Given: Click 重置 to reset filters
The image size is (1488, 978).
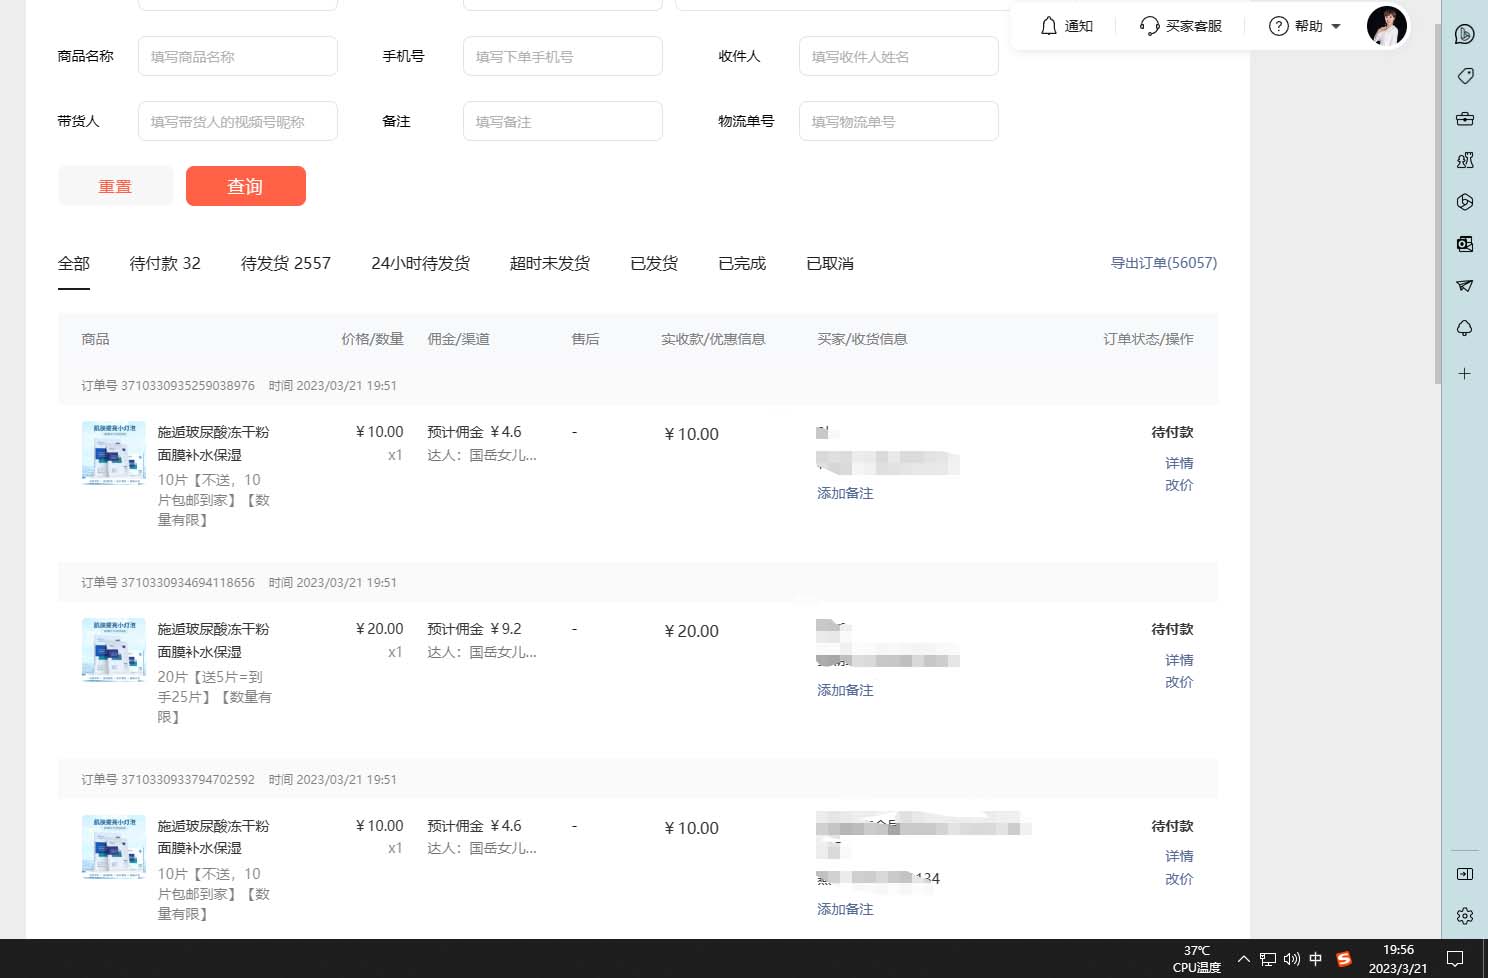Looking at the screenshot, I should [x=115, y=186].
